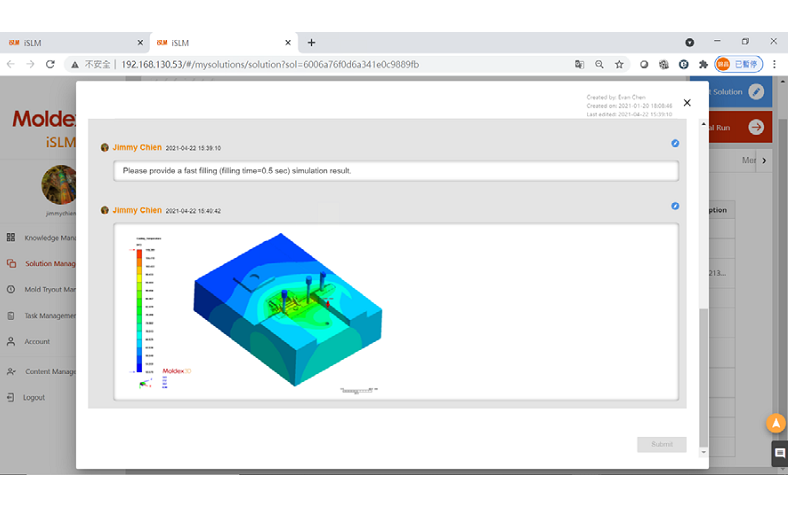Viewport: 788px width, 515px height.
Task: Close the comments dialog with the X
Action: point(687,102)
